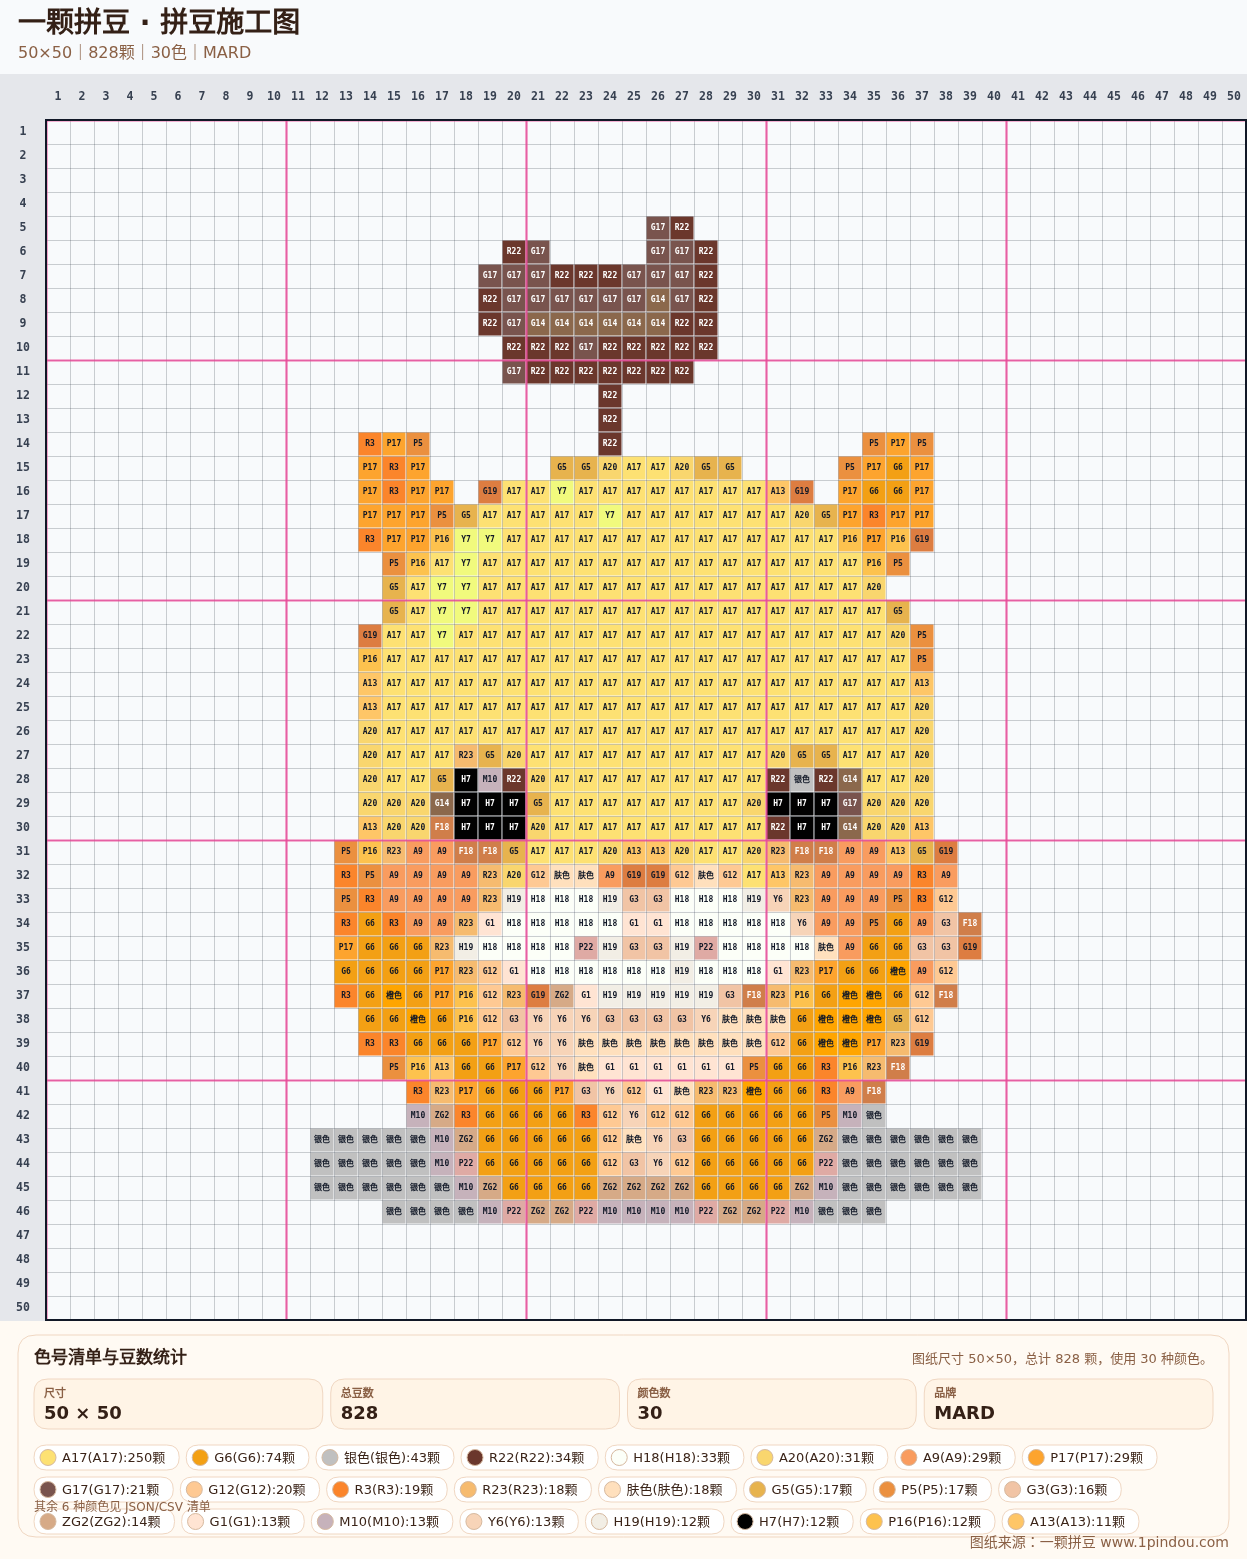Click the A17 yellow color swatch in legend
The width and height of the screenshot is (1247, 1559).
47,1457
